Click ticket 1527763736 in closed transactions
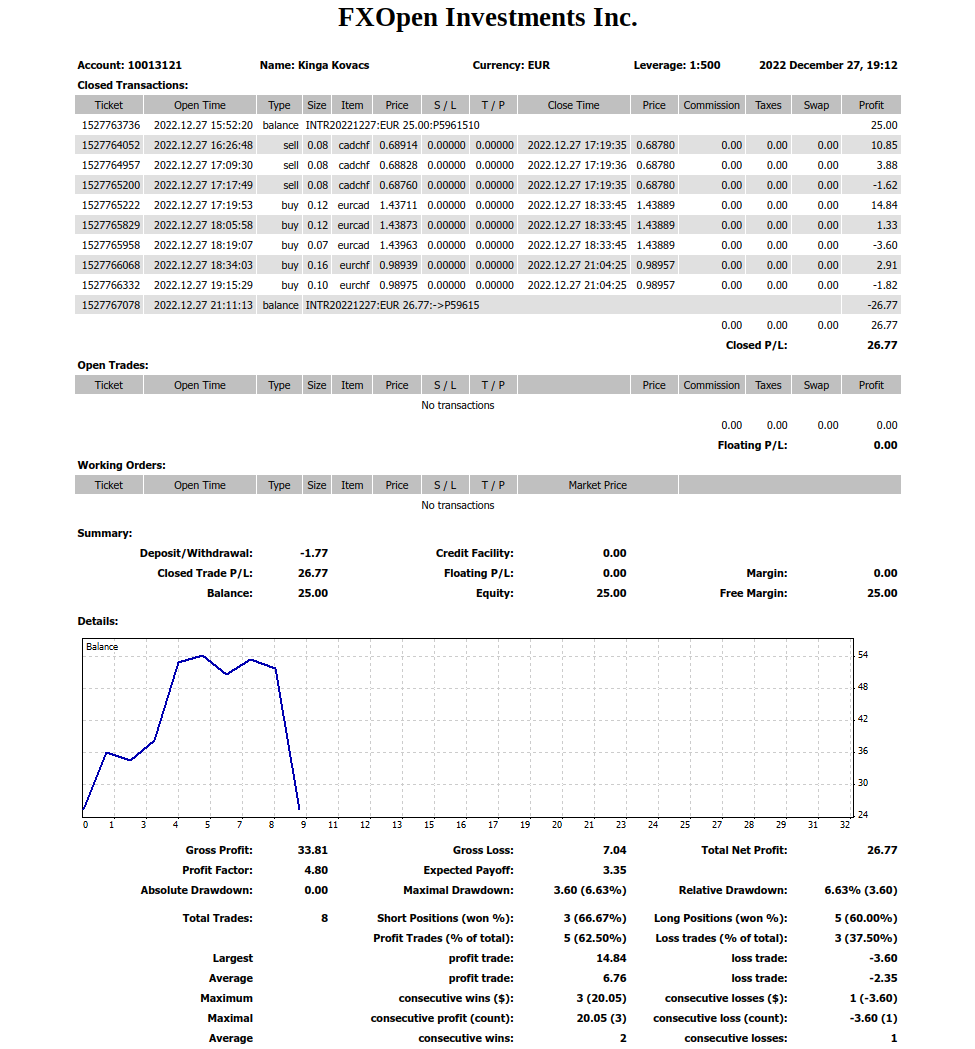This screenshot has width=975, height=1049. (111, 125)
